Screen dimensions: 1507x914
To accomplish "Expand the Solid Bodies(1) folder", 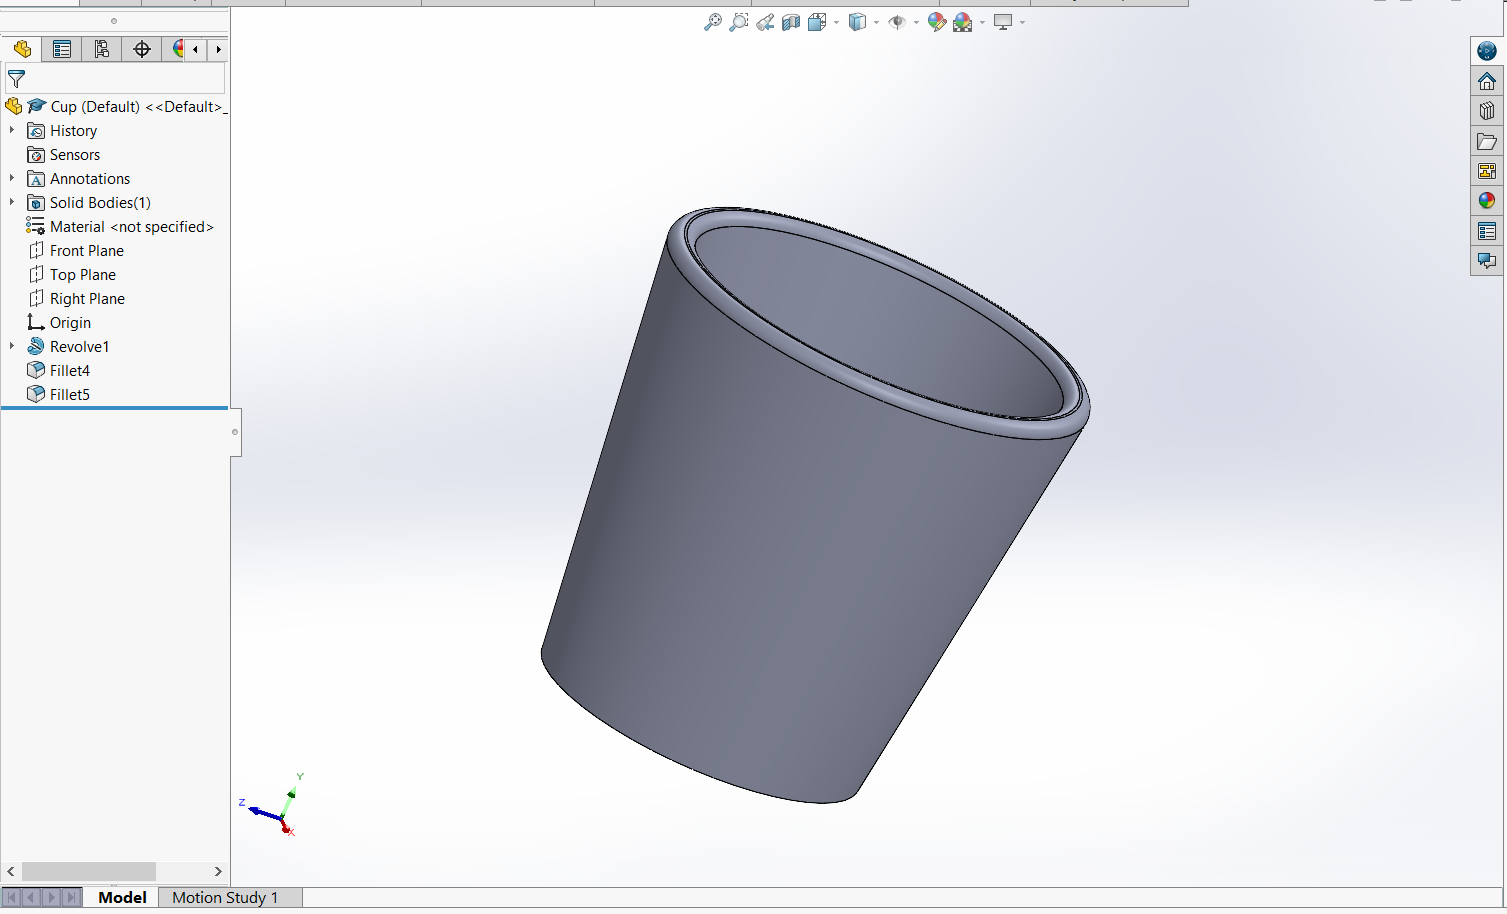I will click(x=12, y=202).
